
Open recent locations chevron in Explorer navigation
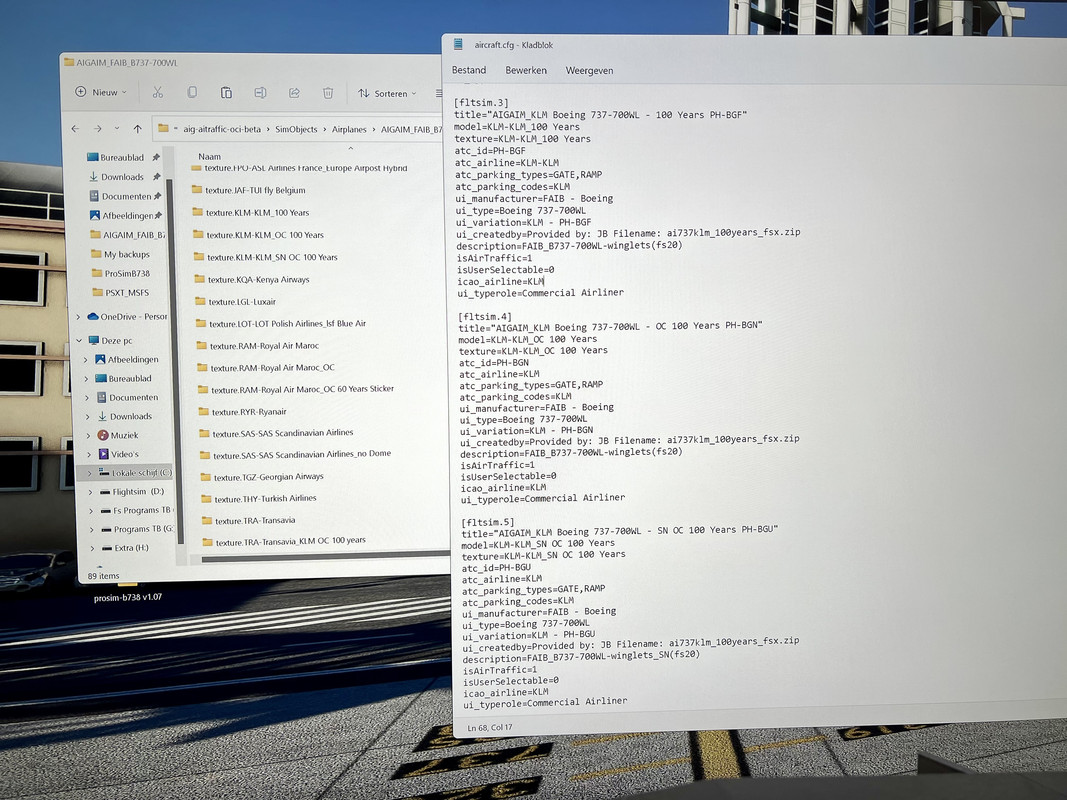117,128
